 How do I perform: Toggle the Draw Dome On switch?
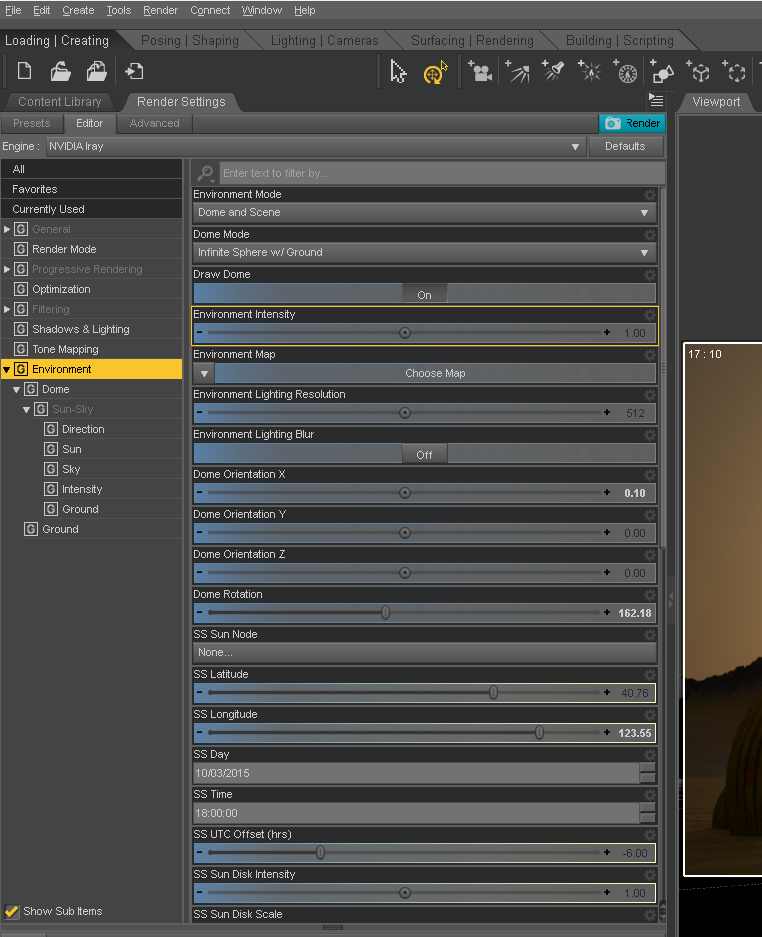point(424,294)
